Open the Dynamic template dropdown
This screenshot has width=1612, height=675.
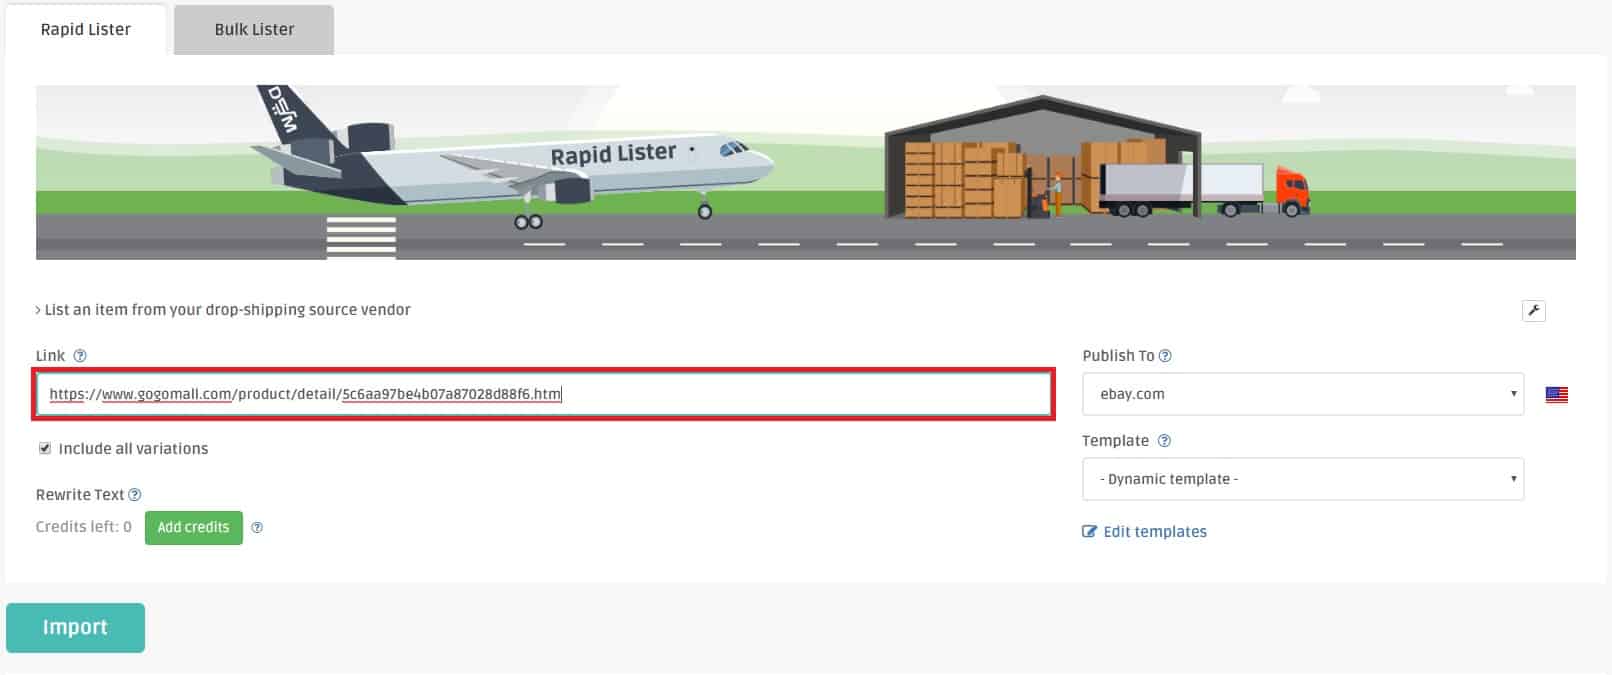click(1303, 479)
